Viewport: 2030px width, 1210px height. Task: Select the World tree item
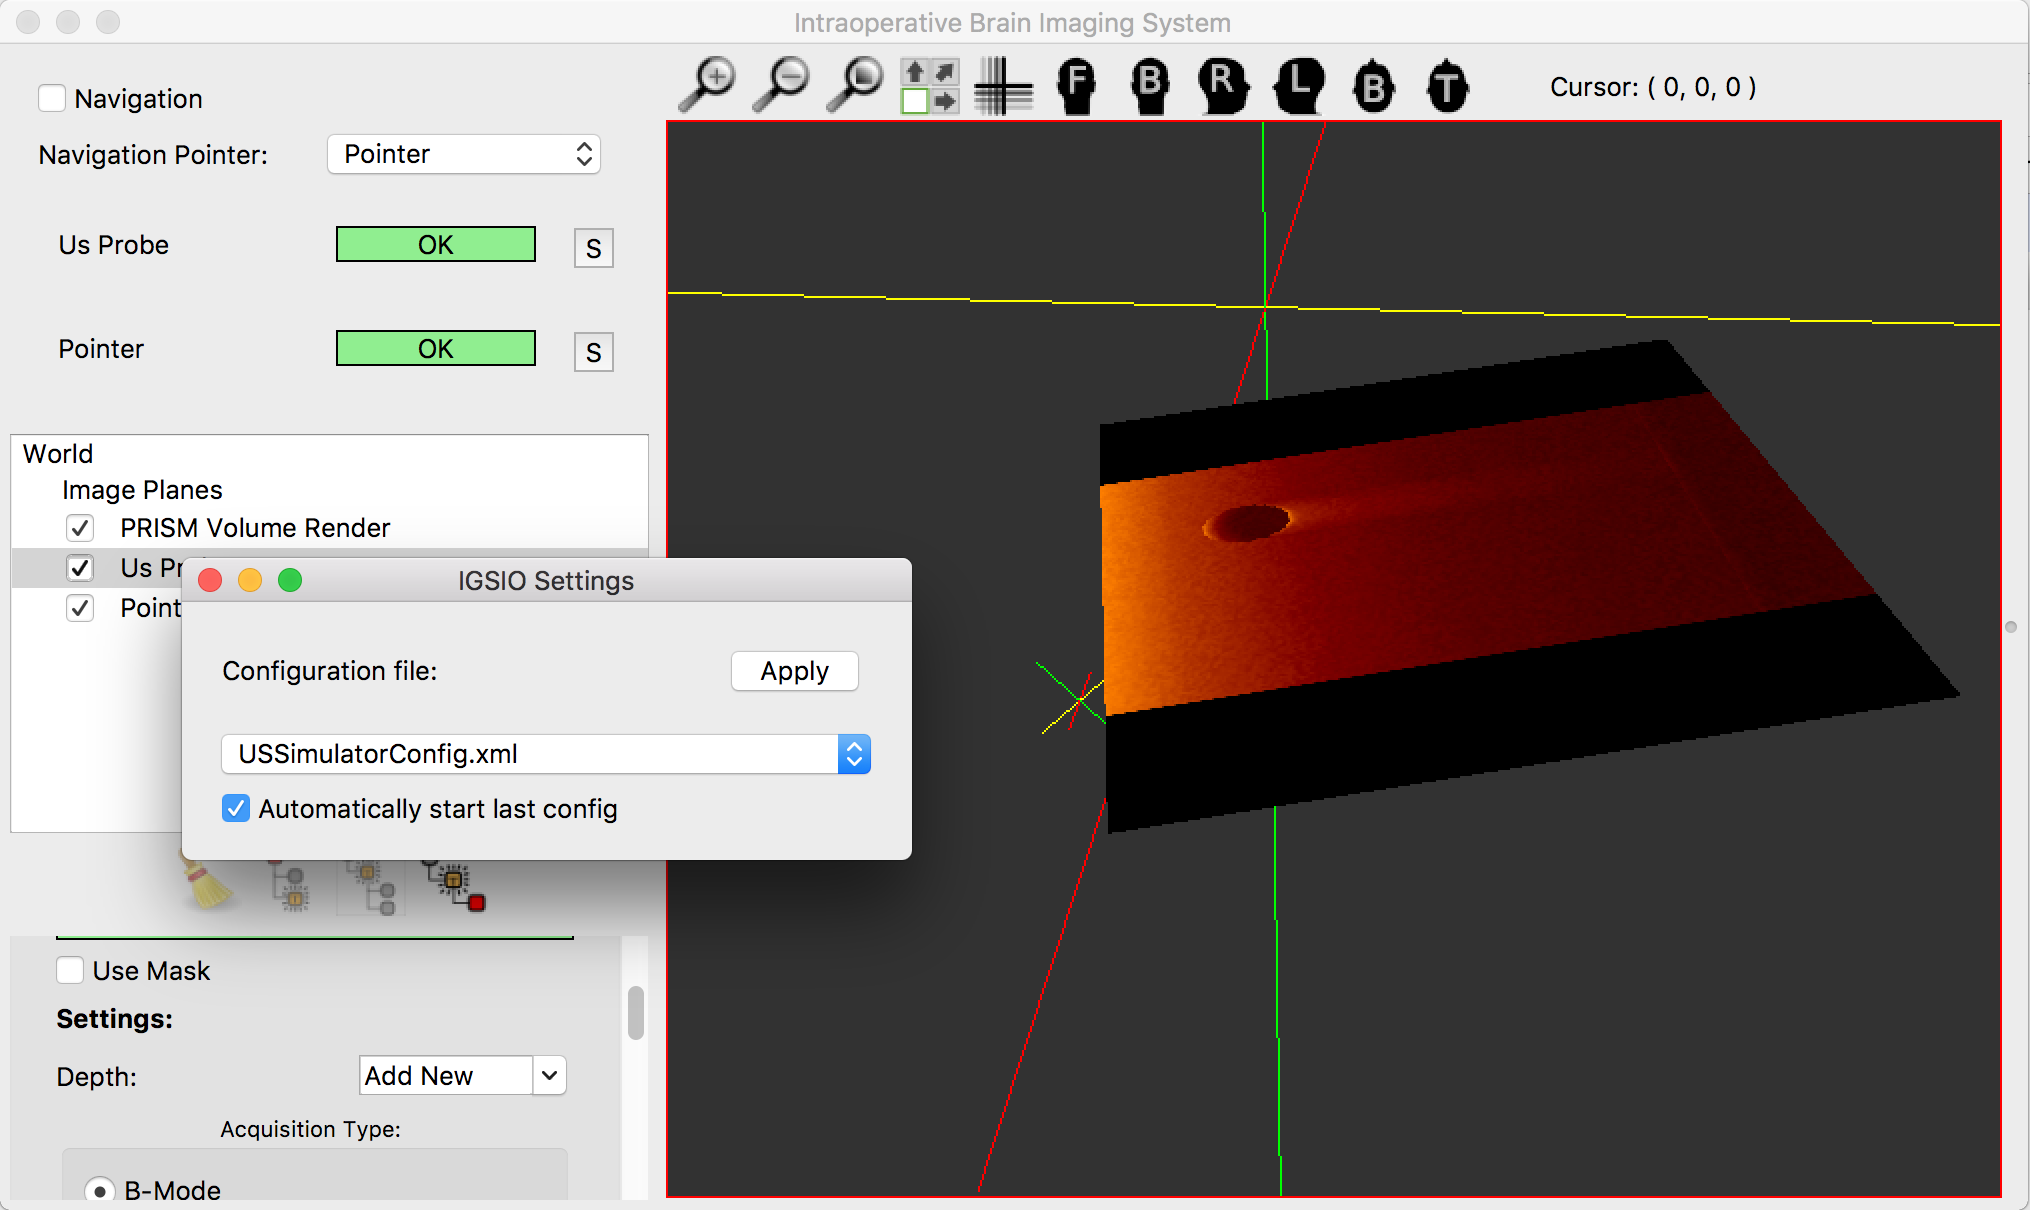click(58, 454)
